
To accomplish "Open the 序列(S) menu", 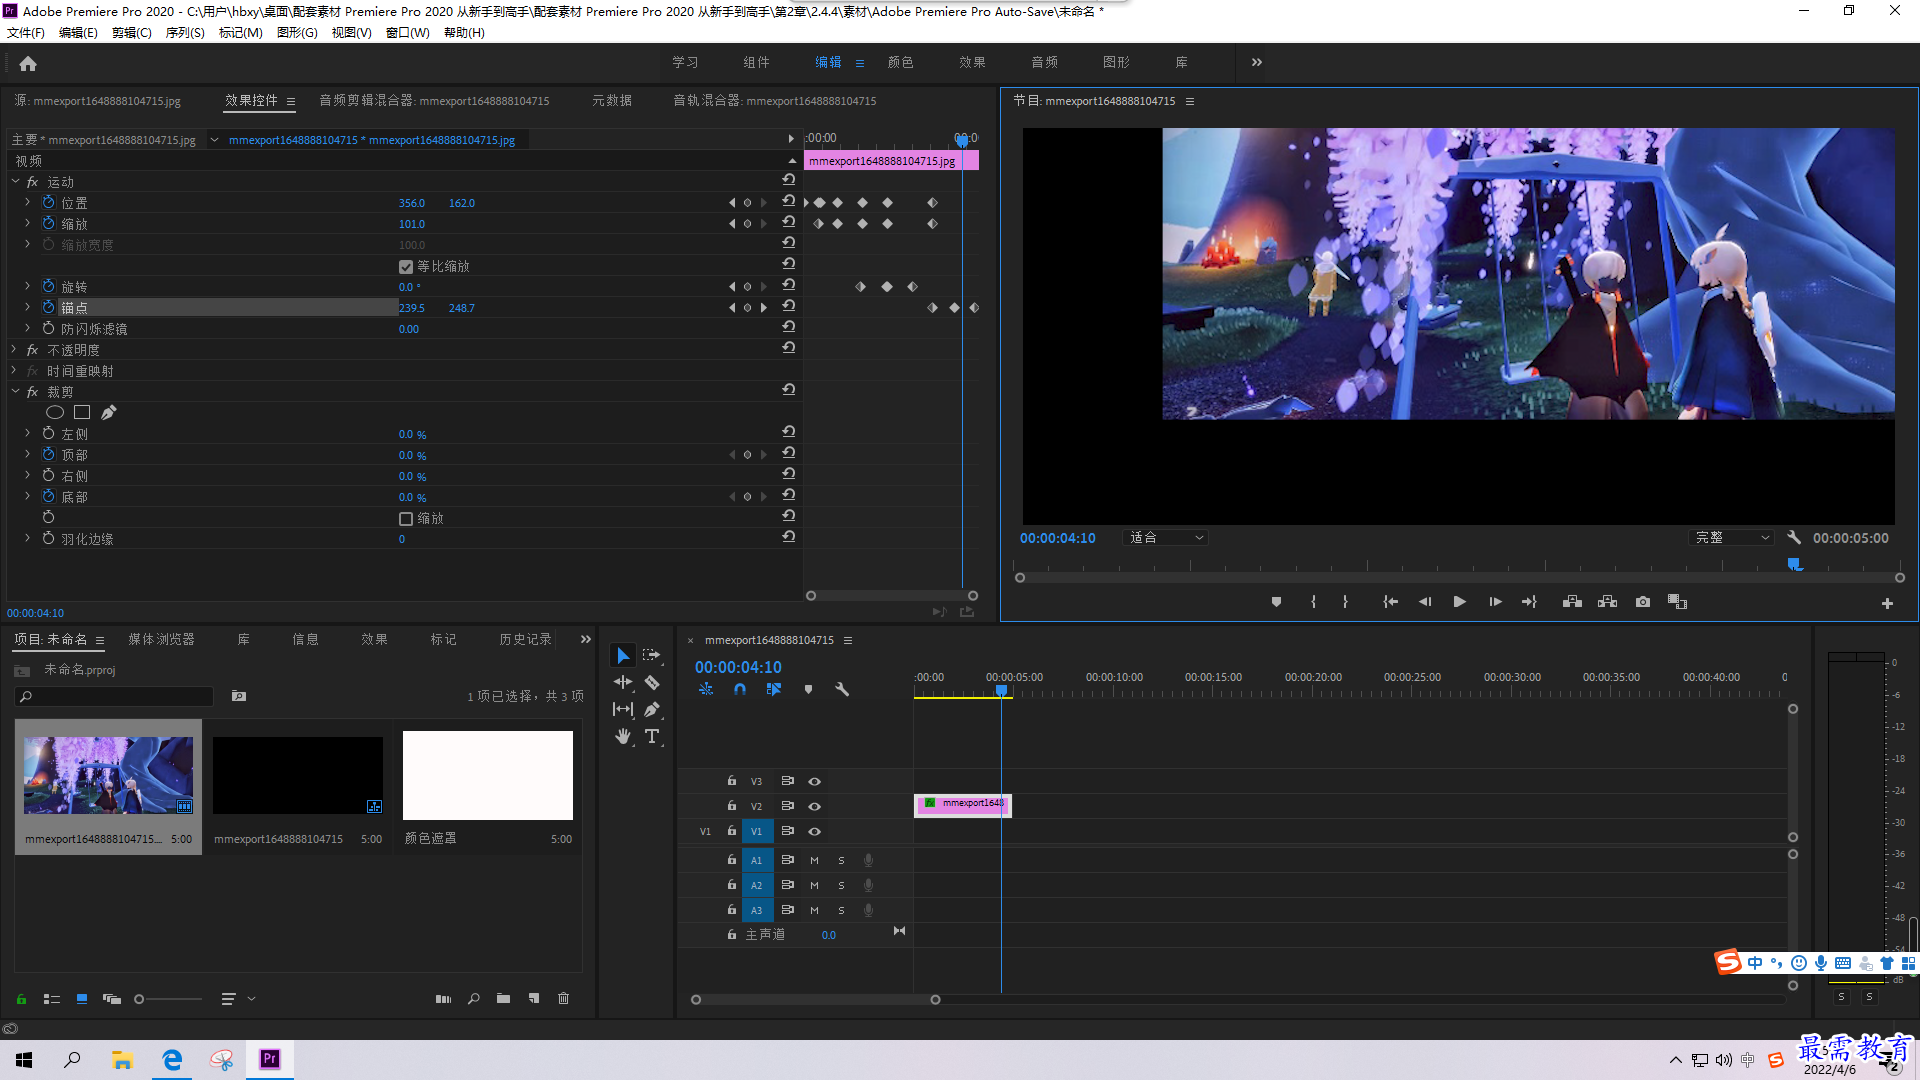I will pyautogui.click(x=185, y=33).
